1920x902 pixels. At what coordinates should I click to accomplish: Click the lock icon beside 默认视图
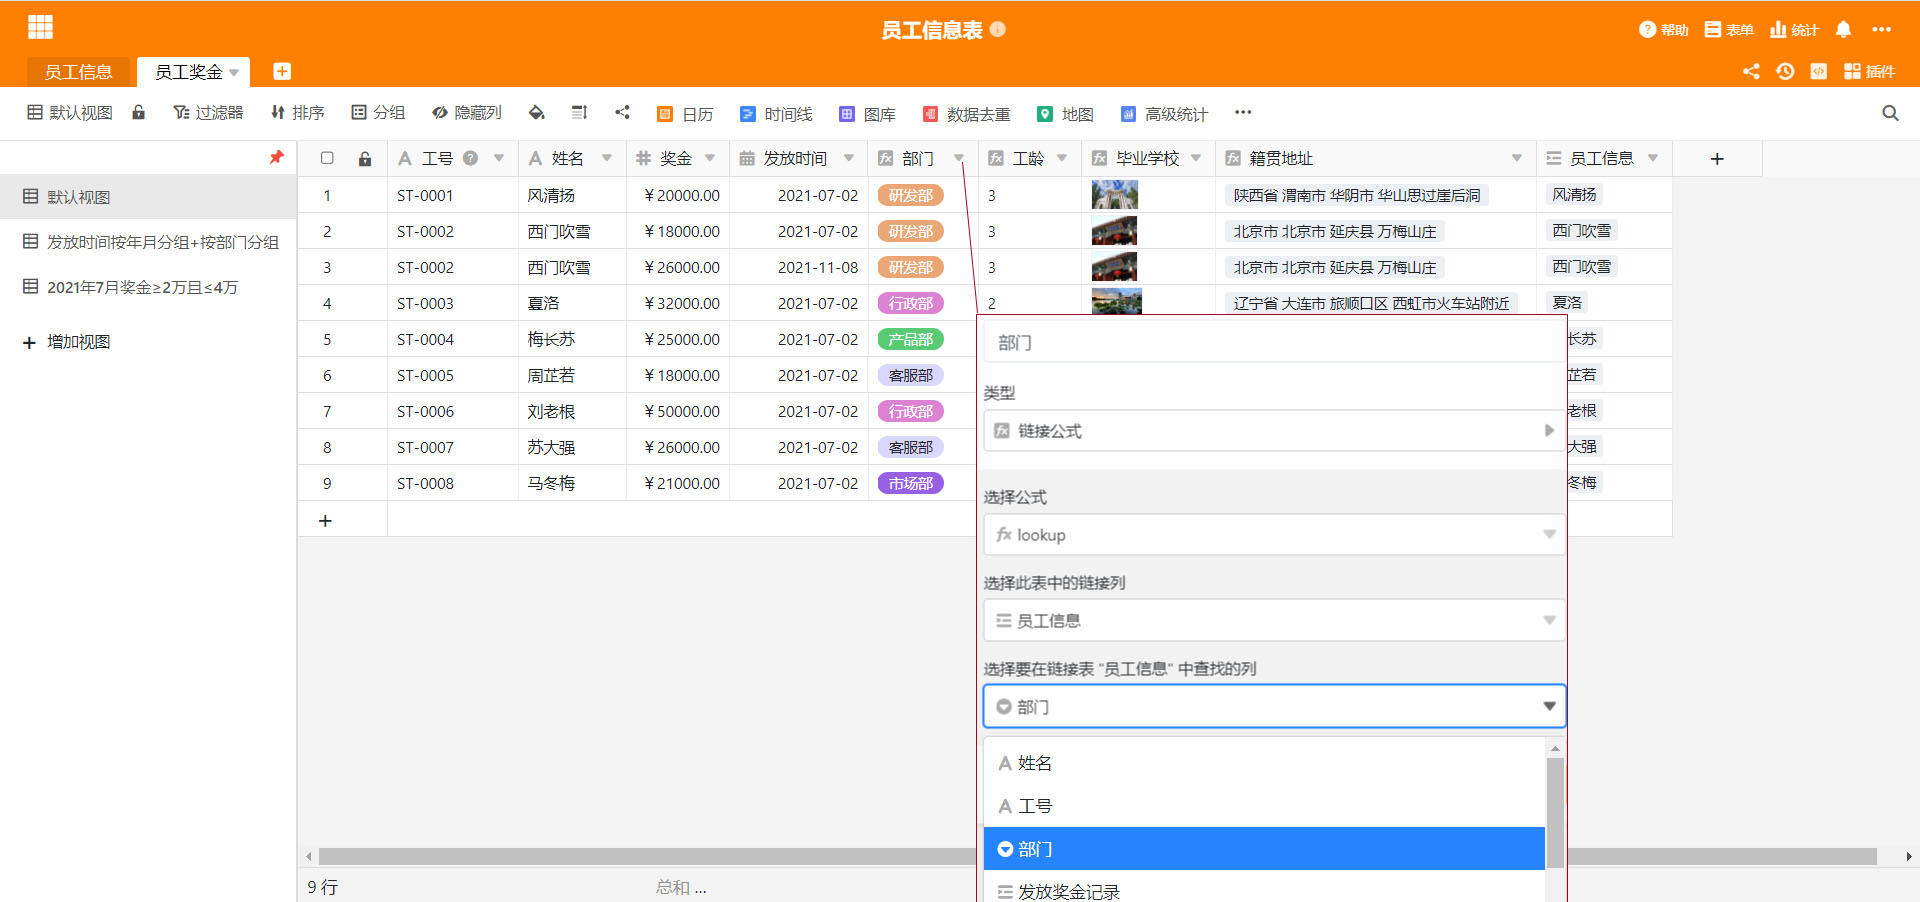pos(138,113)
